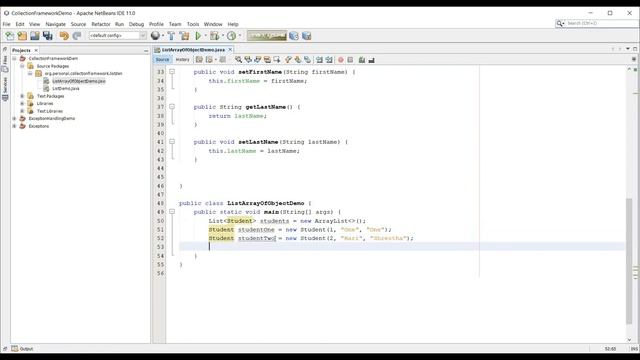The width and height of the screenshot is (640, 360).
Task: Open the default config combo box
Action: click(118, 36)
